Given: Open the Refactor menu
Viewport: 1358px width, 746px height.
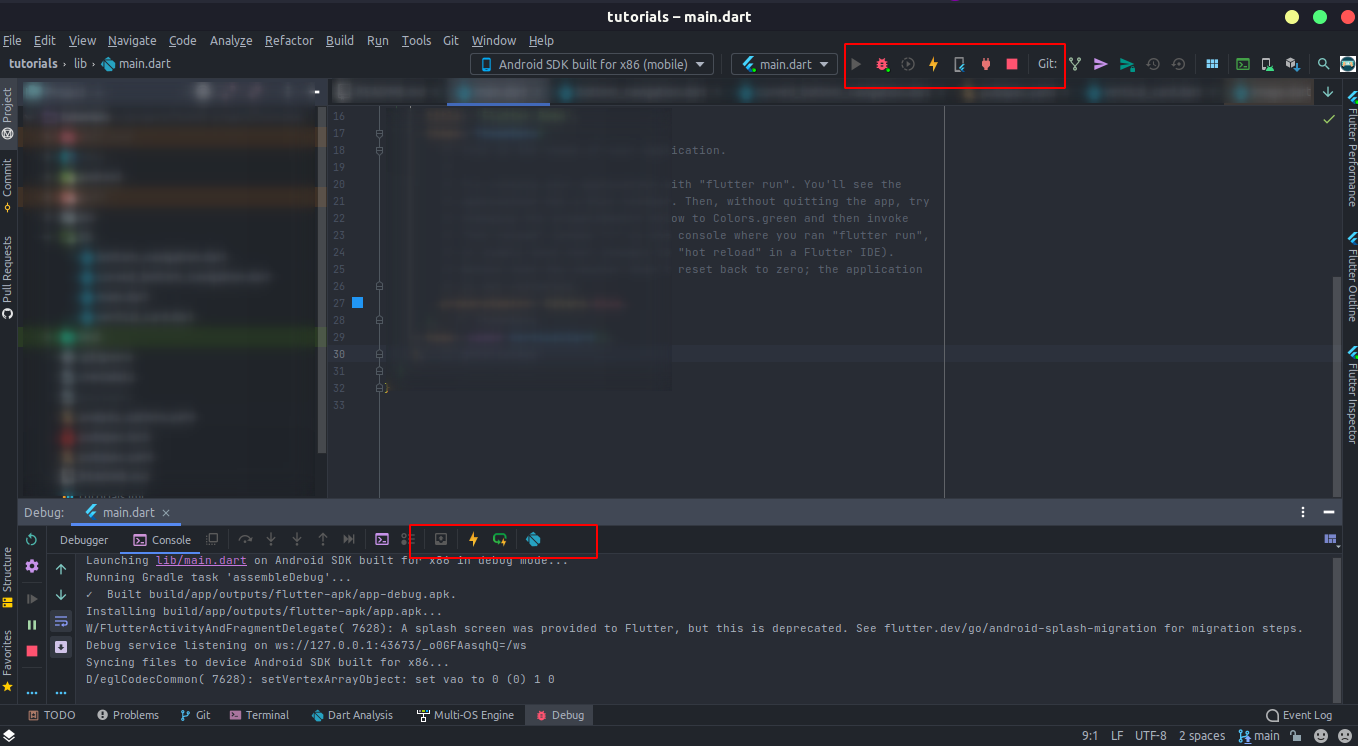Looking at the screenshot, I should [289, 41].
